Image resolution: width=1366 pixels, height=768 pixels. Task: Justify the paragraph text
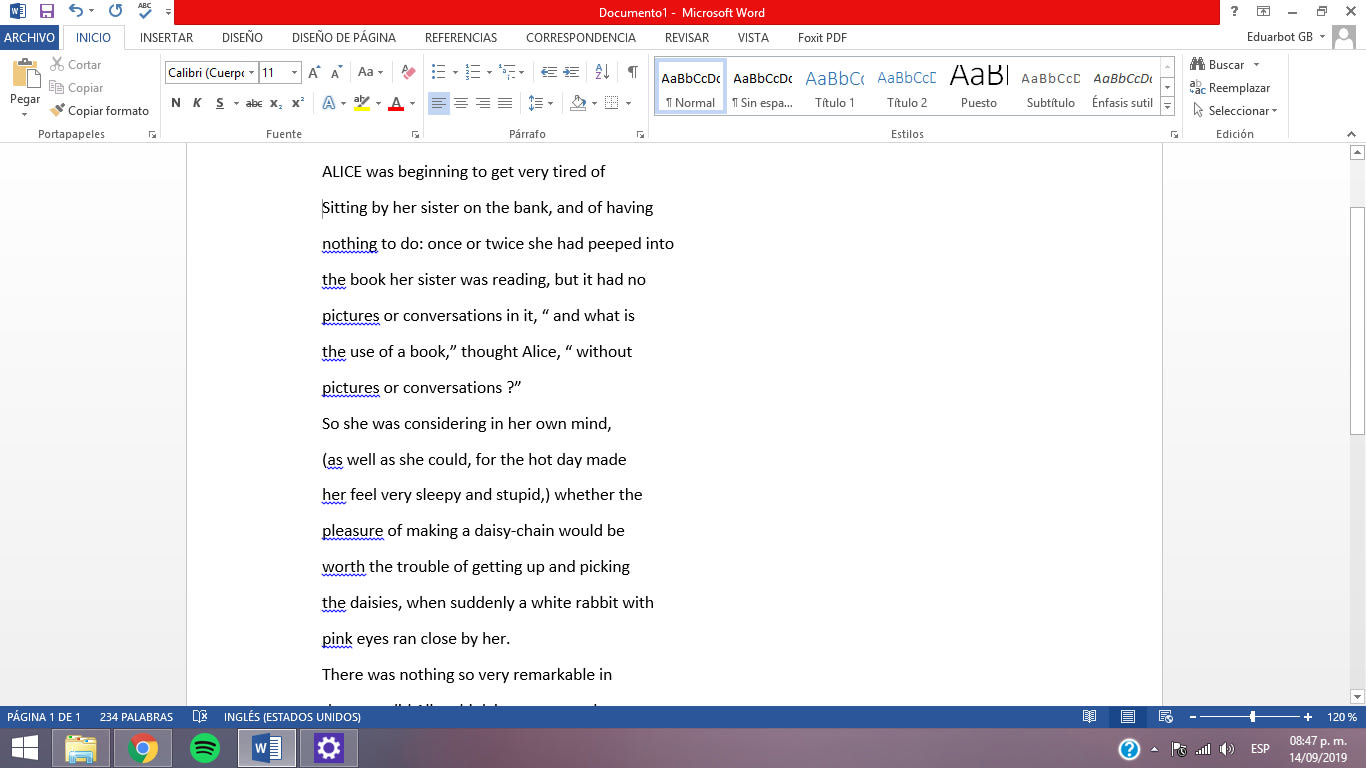pyautogui.click(x=505, y=103)
